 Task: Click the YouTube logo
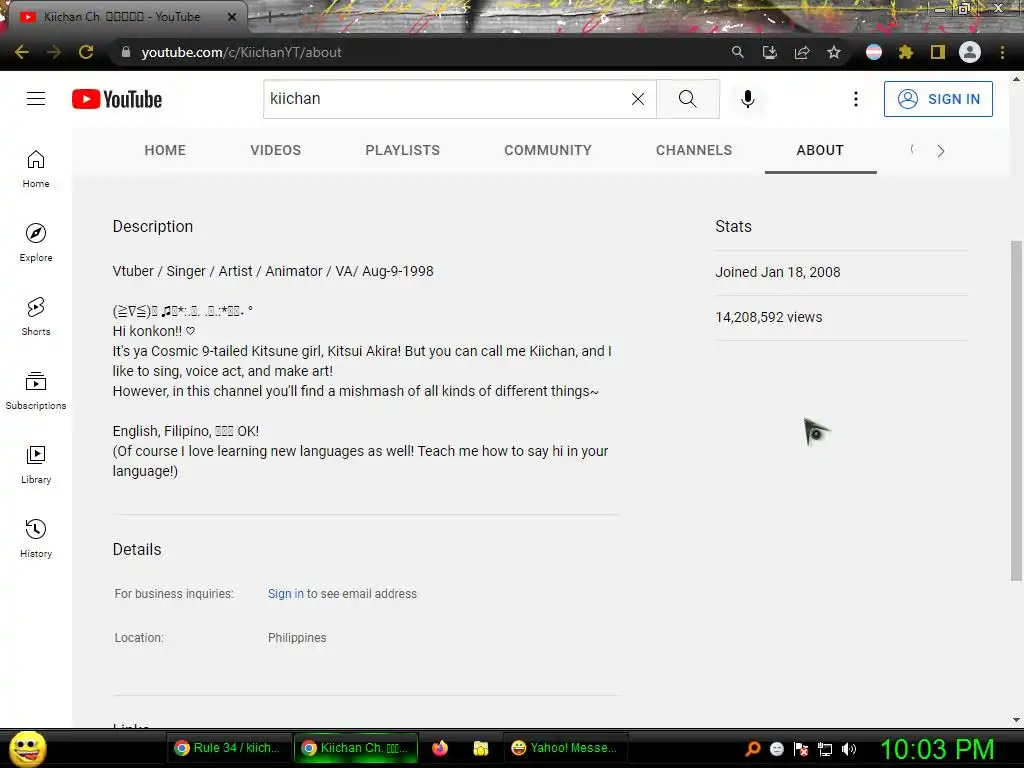tap(117, 99)
